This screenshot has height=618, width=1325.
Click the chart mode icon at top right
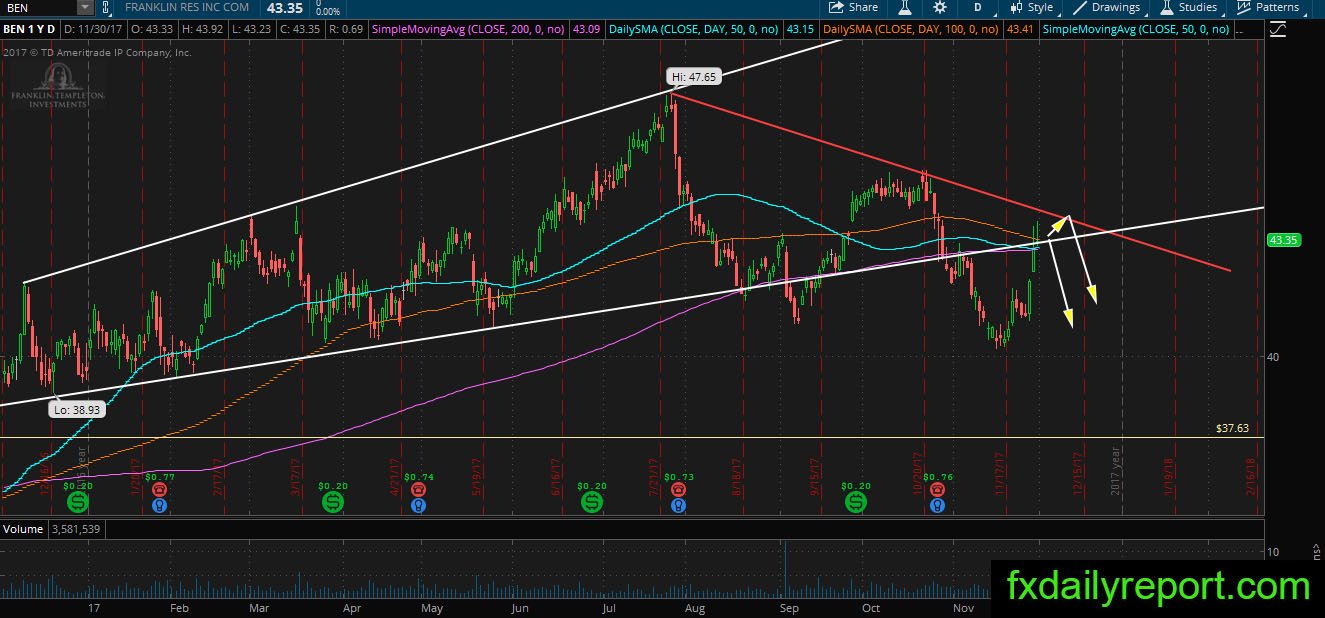click(x=1277, y=30)
